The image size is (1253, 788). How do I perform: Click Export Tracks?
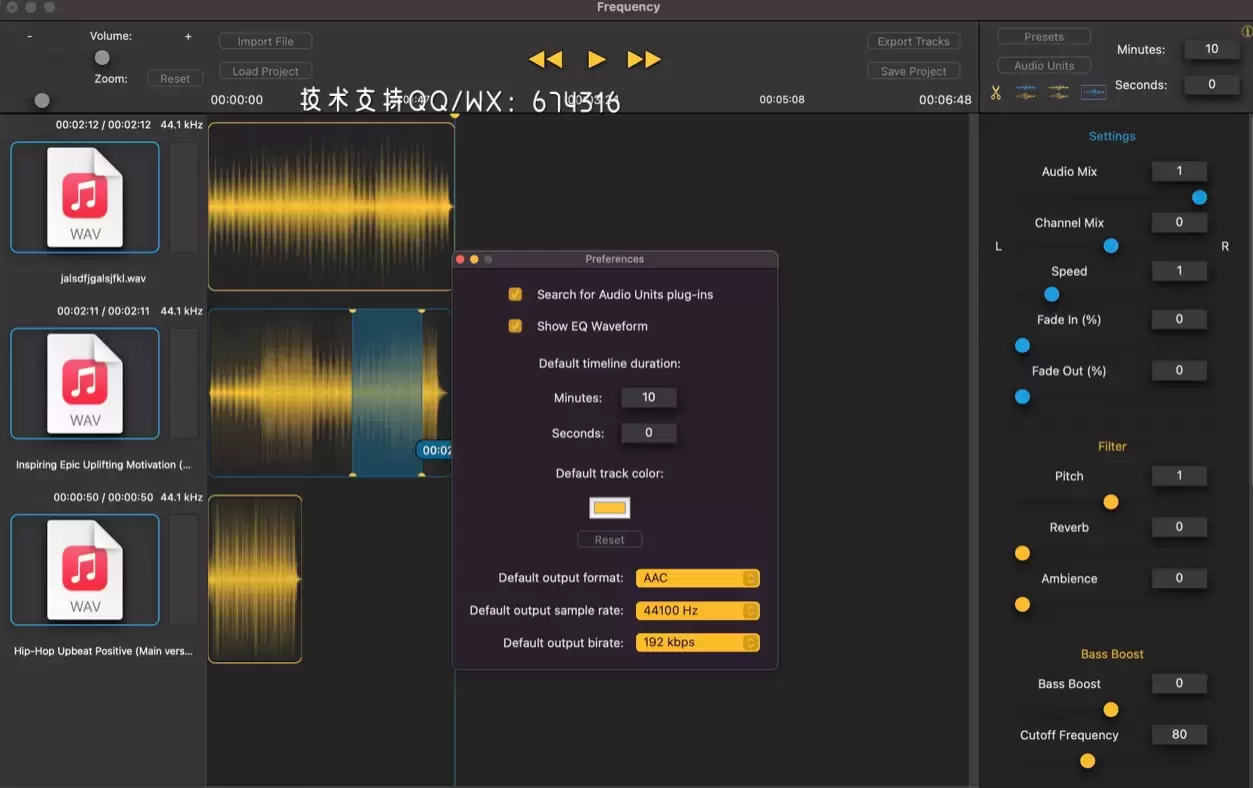click(912, 41)
